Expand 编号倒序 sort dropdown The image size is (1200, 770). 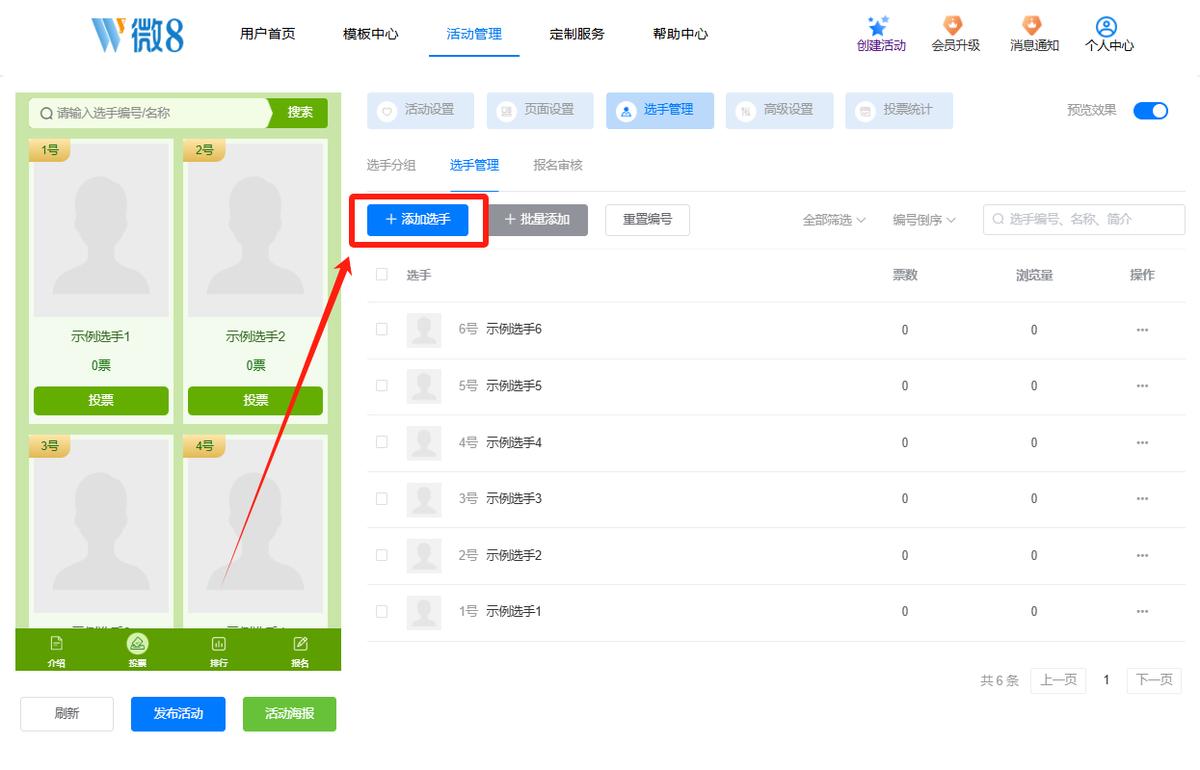point(924,220)
